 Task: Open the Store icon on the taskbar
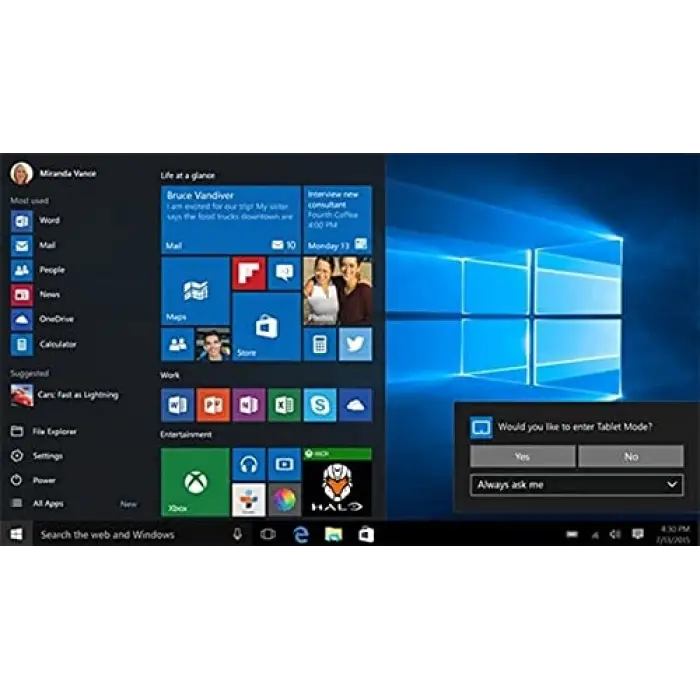[x=366, y=534]
